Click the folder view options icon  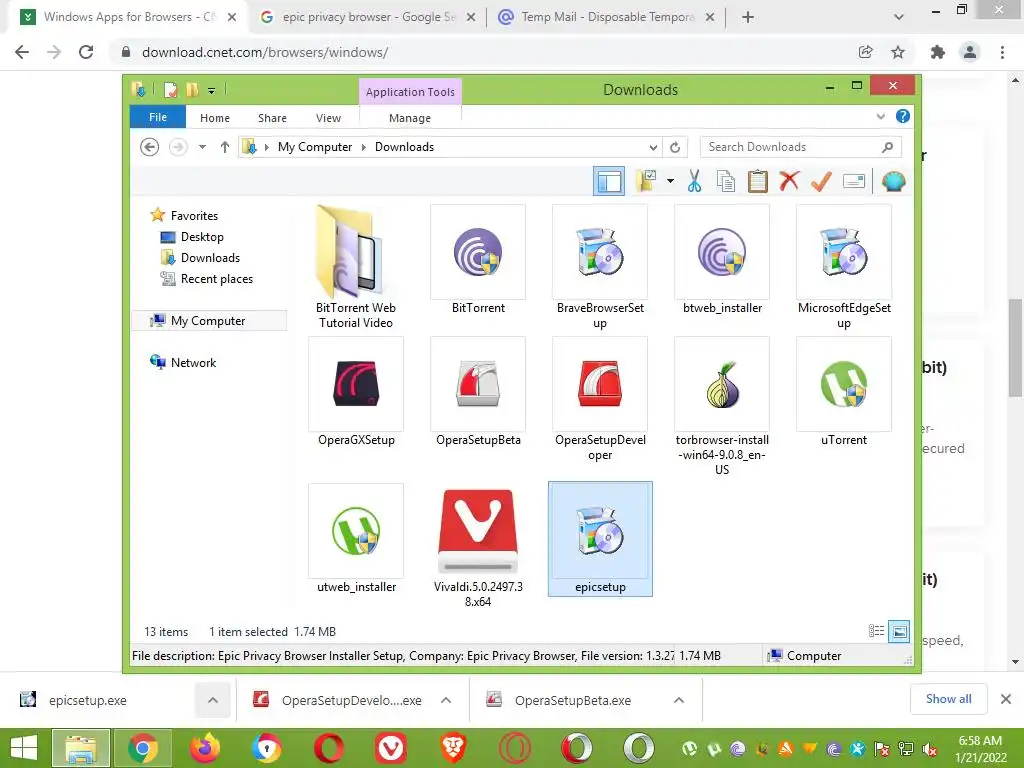point(647,181)
